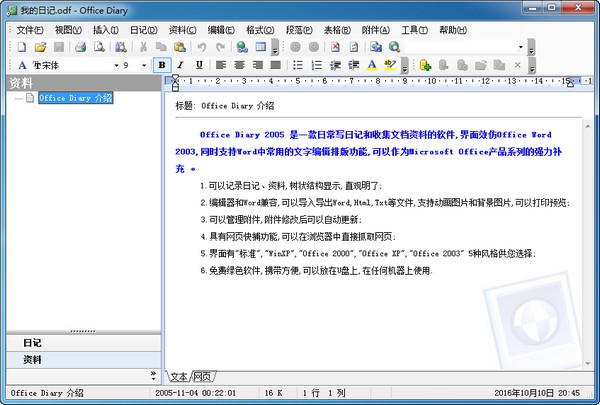The image size is (600, 405).
Task: Switch to the 网页 tab
Action: (x=202, y=377)
